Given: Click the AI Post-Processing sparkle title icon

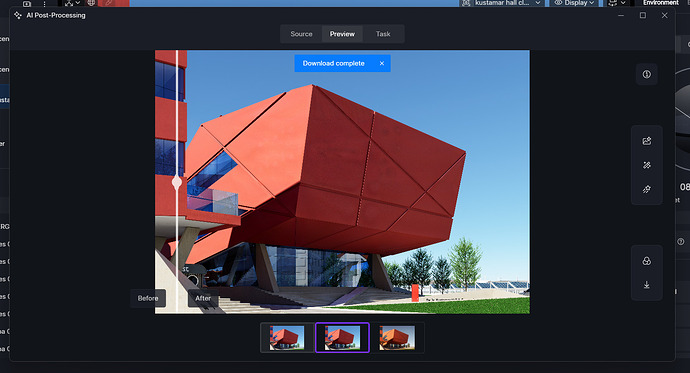Looking at the screenshot, I should [x=18, y=15].
